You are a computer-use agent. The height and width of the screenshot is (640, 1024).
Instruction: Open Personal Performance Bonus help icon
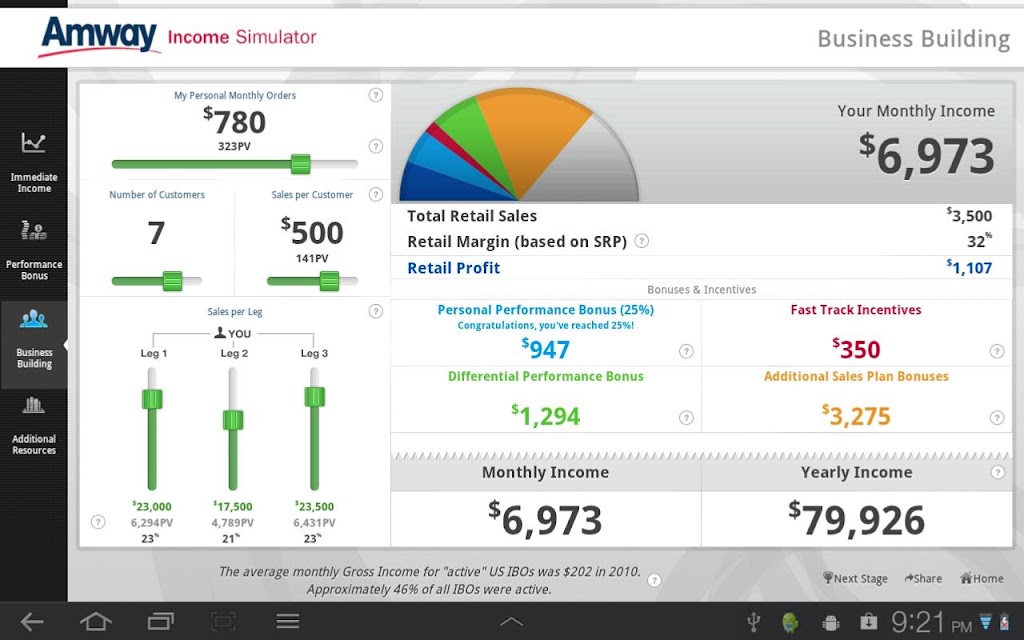click(686, 351)
